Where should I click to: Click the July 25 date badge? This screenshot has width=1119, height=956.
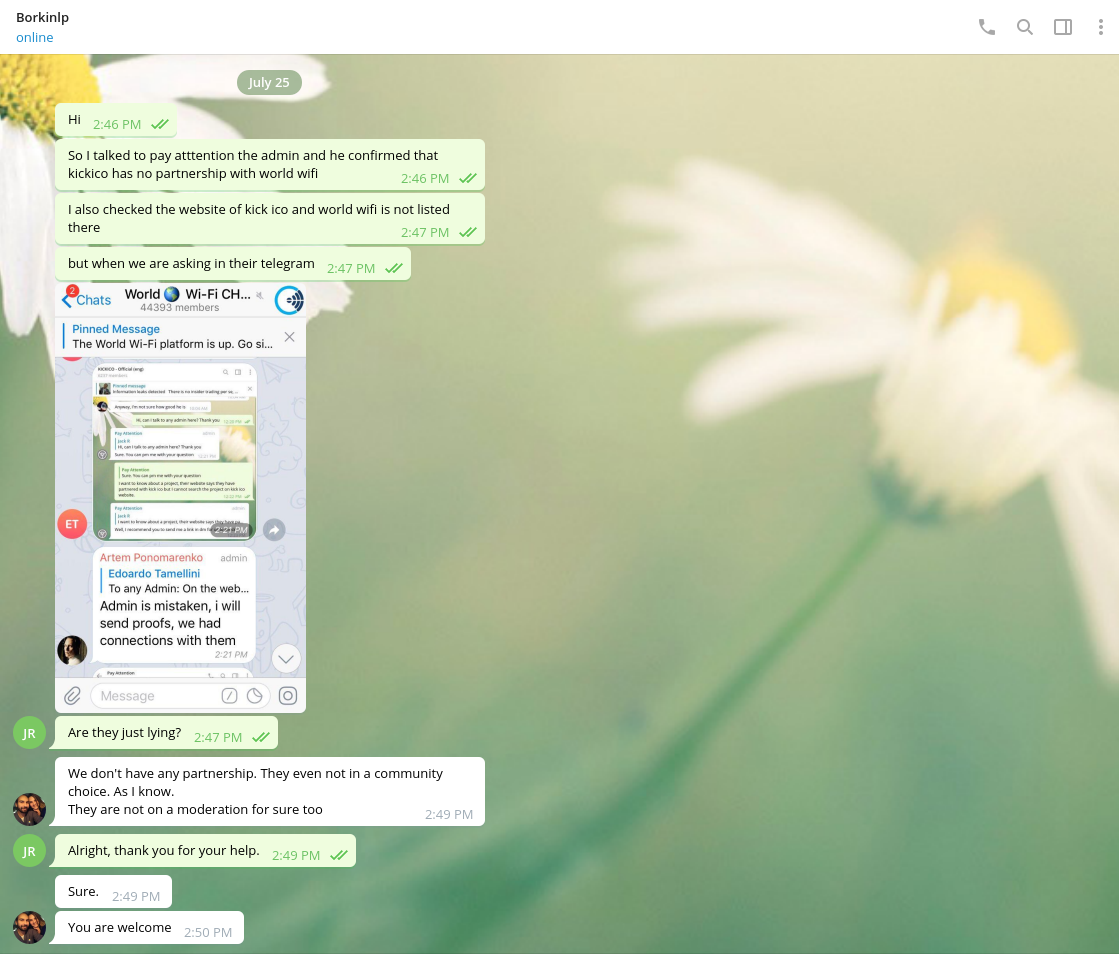click(269, 82)
